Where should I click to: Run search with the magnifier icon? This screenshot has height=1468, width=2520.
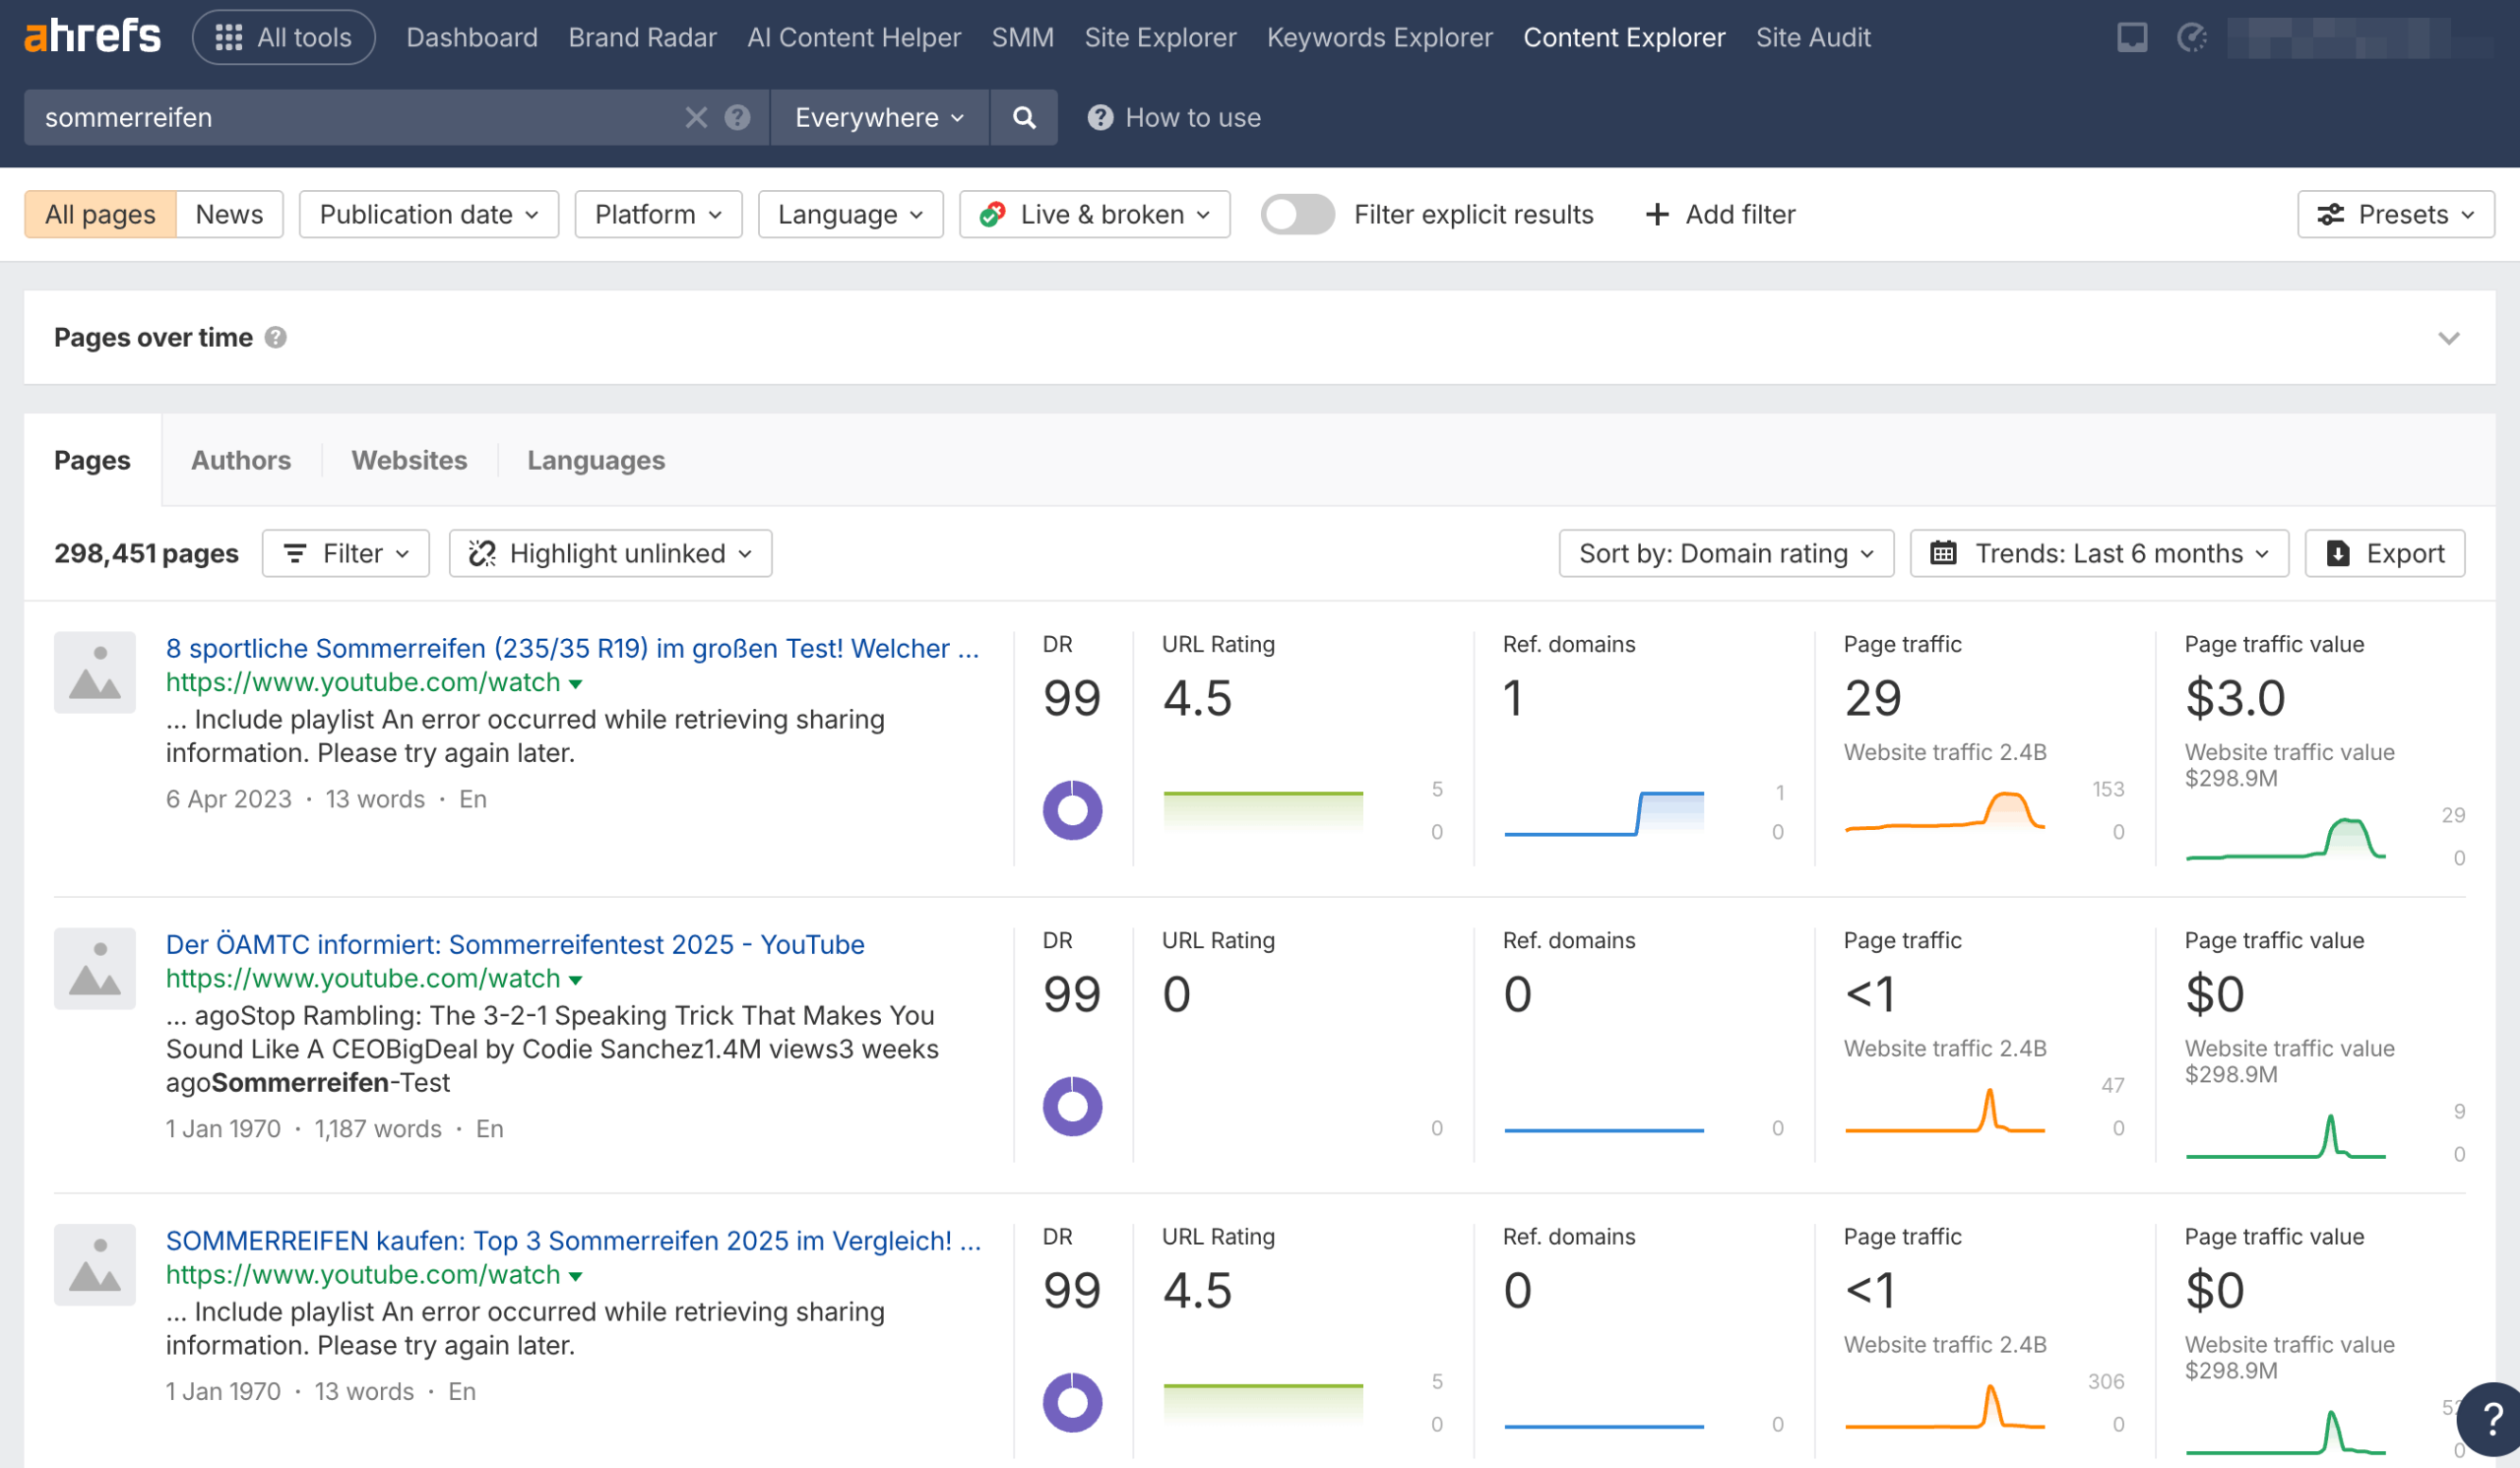coord(1024,118)
